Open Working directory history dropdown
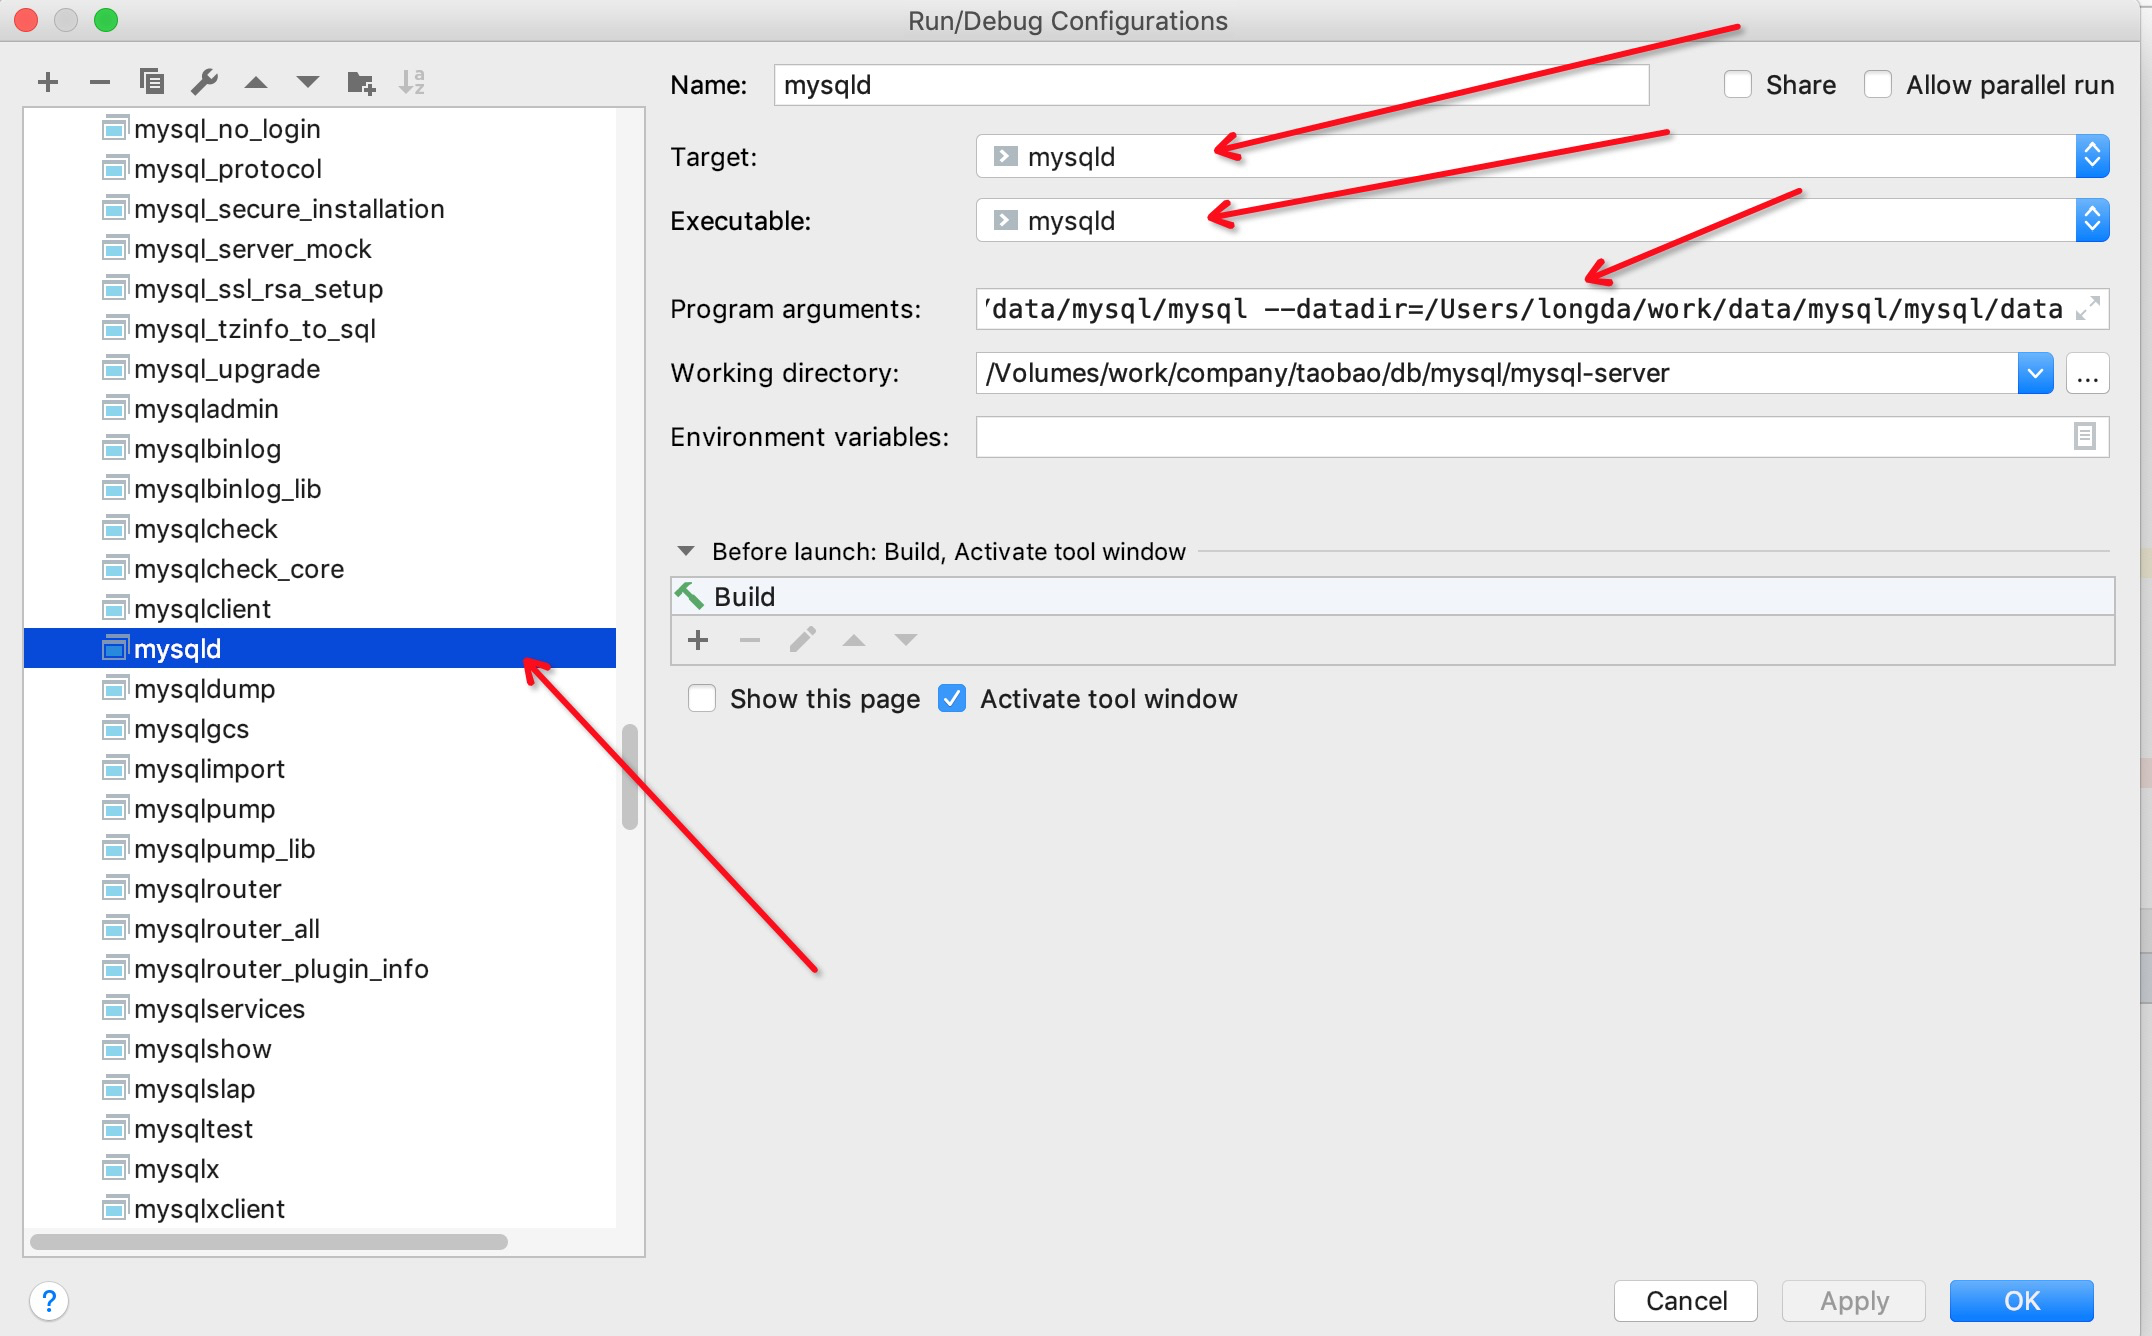2152x1336 pixels. (x=2035, y=373)
